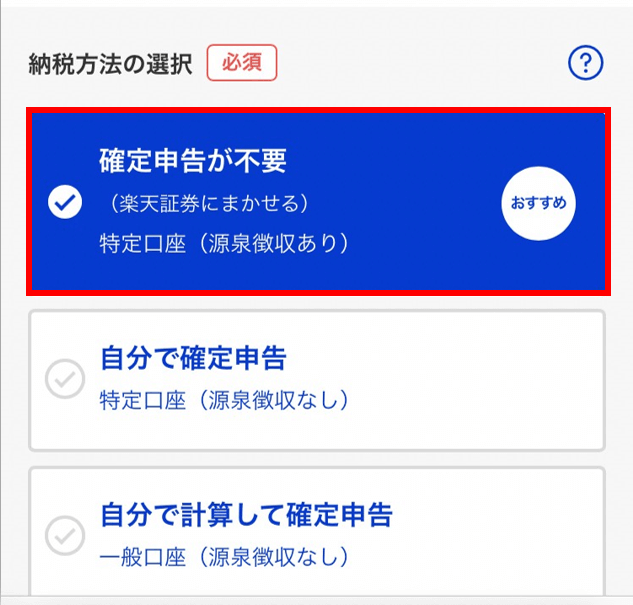Select the 一般口座 option card

[x=317, y=531]
